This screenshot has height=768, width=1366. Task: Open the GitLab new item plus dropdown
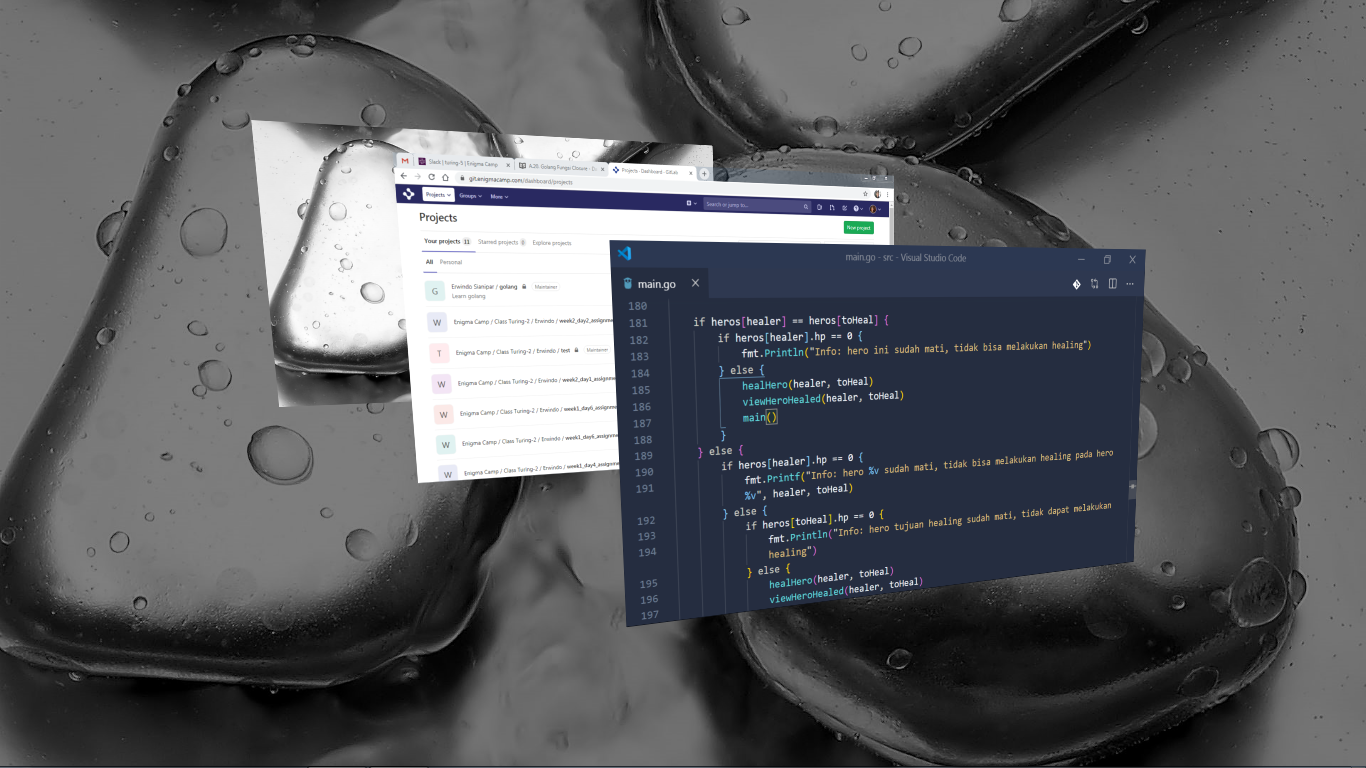pos(691,203)
